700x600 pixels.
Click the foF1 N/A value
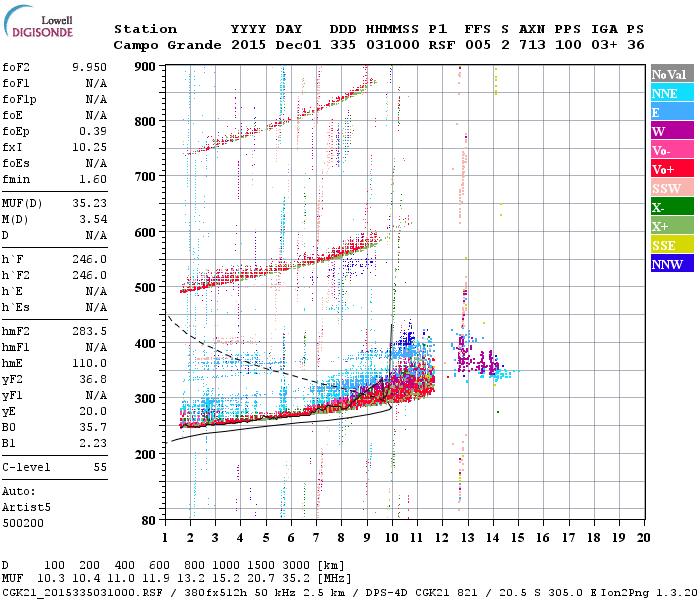pyautogui.click(x=96, y=83)
